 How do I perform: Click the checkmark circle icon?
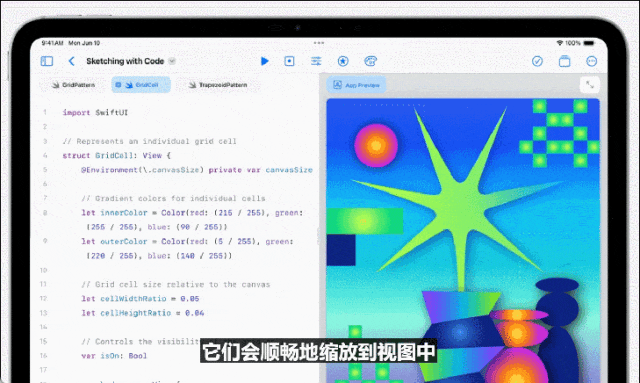coord(537,61)
